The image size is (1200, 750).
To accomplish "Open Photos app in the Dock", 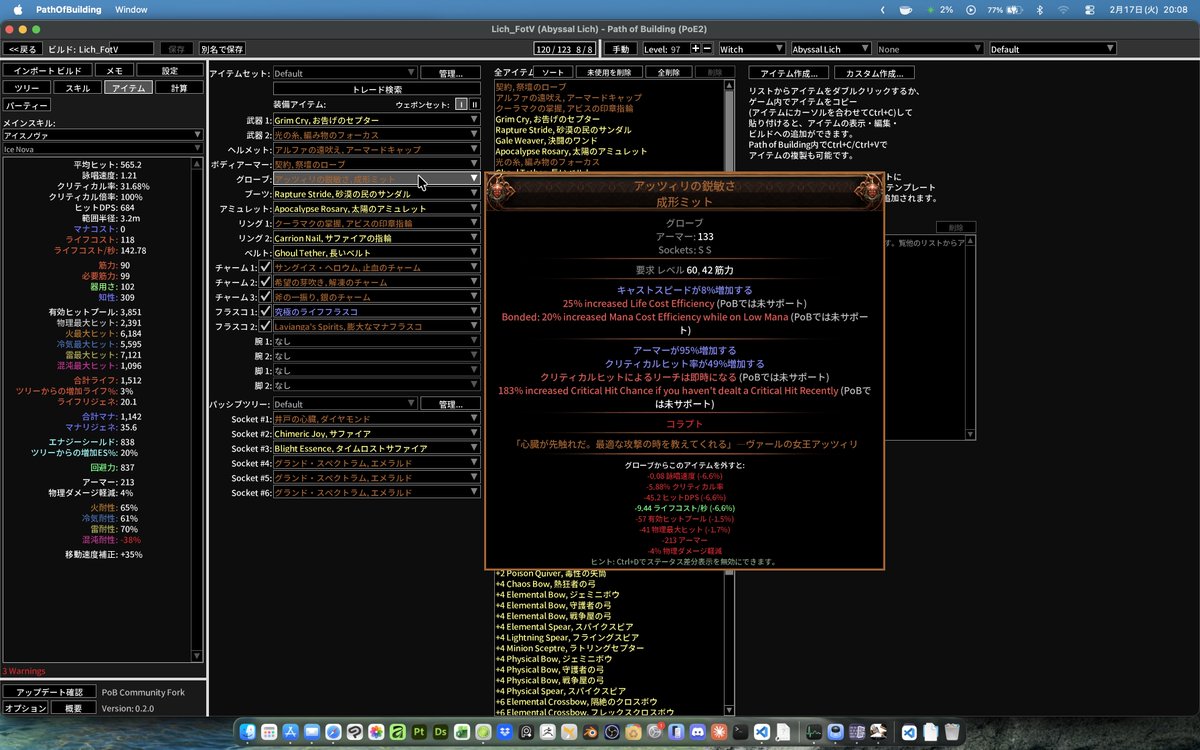I will pos(376,733).
